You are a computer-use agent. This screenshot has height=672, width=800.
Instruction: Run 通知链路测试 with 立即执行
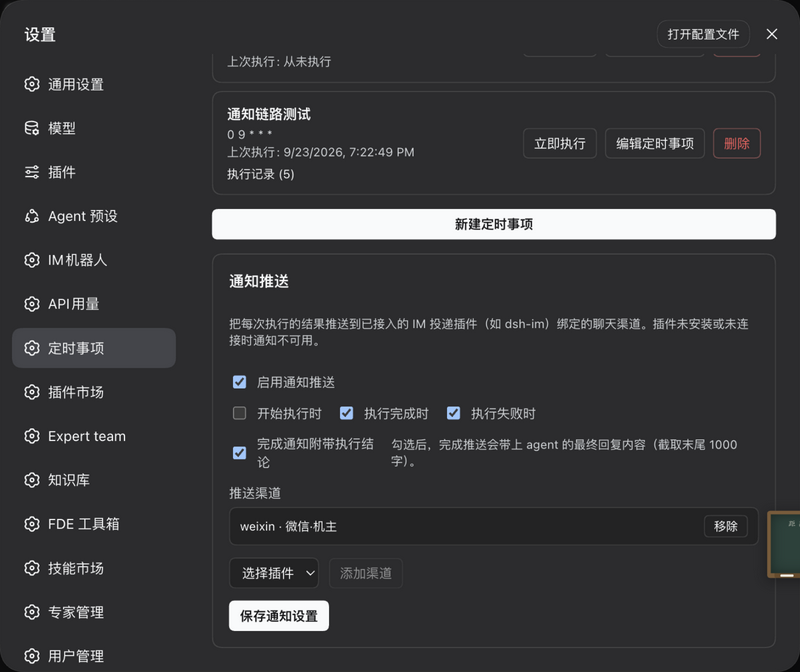pos(560,143)
